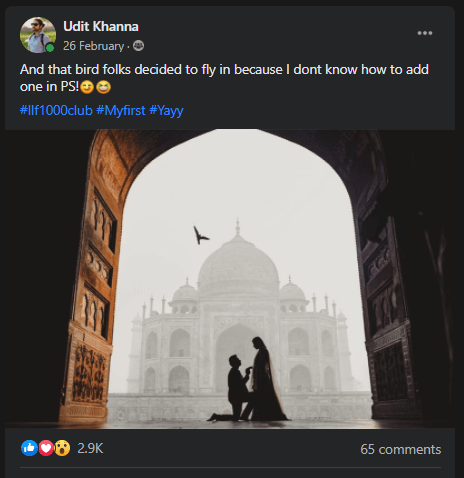Open the three-dot post options menu
The image size is (464, 478).
point(425,33)
